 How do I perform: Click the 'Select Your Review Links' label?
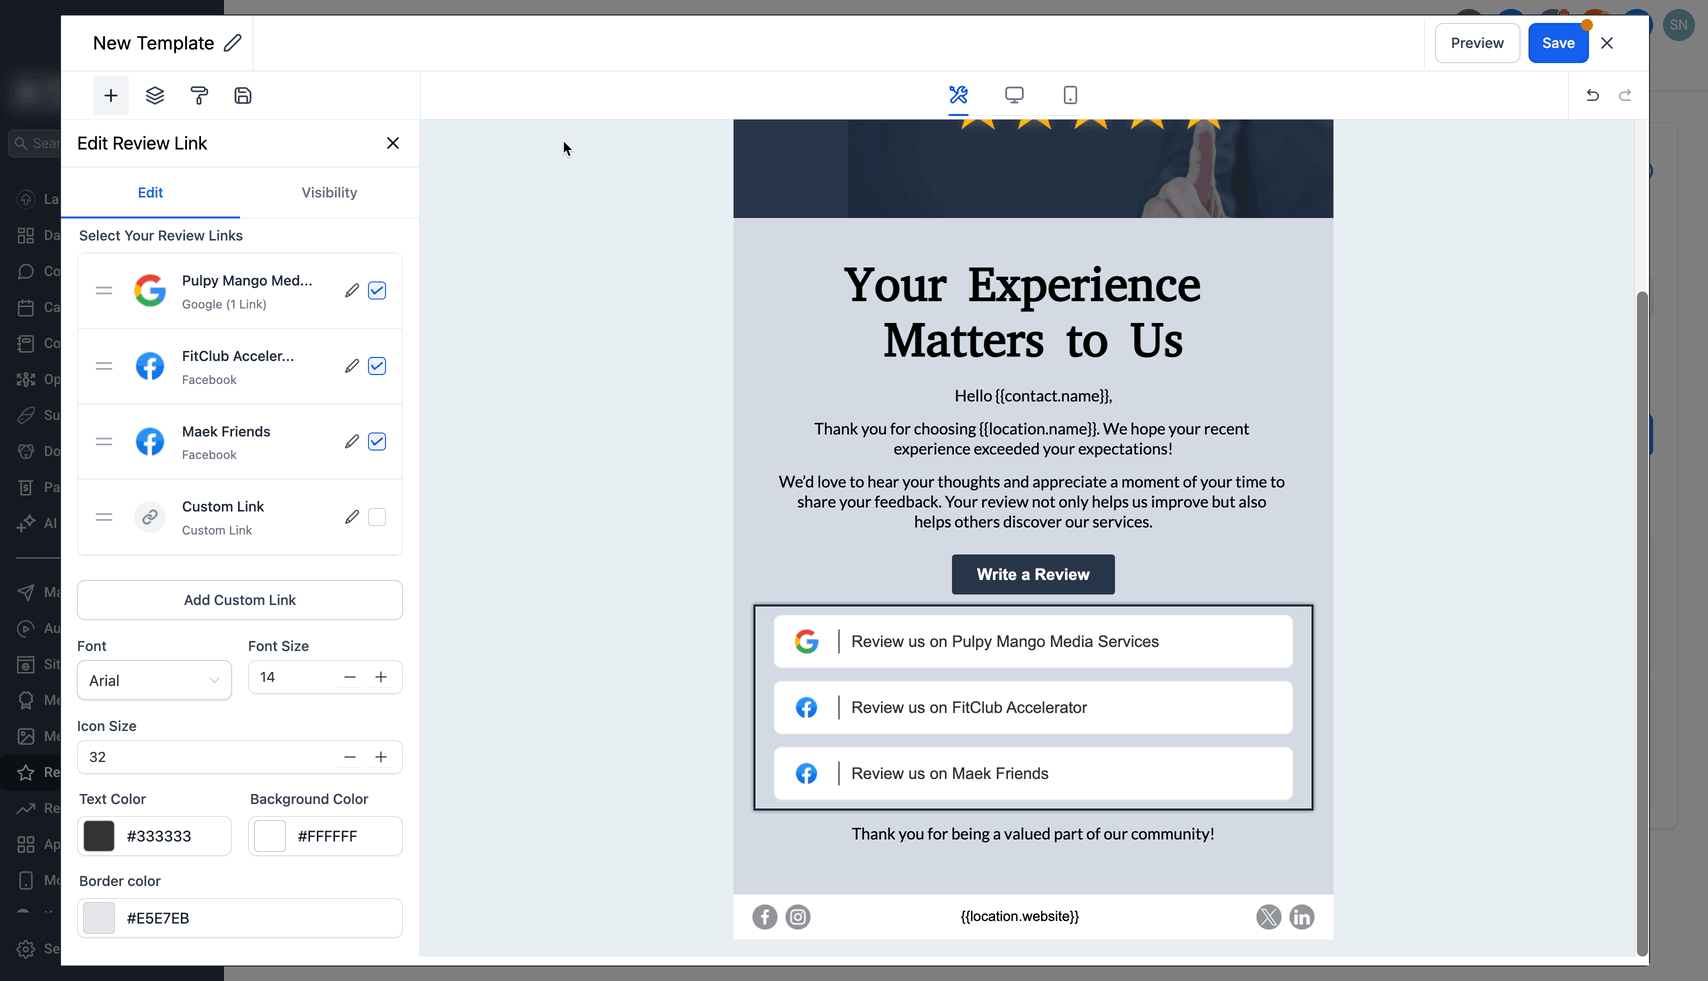161,236
